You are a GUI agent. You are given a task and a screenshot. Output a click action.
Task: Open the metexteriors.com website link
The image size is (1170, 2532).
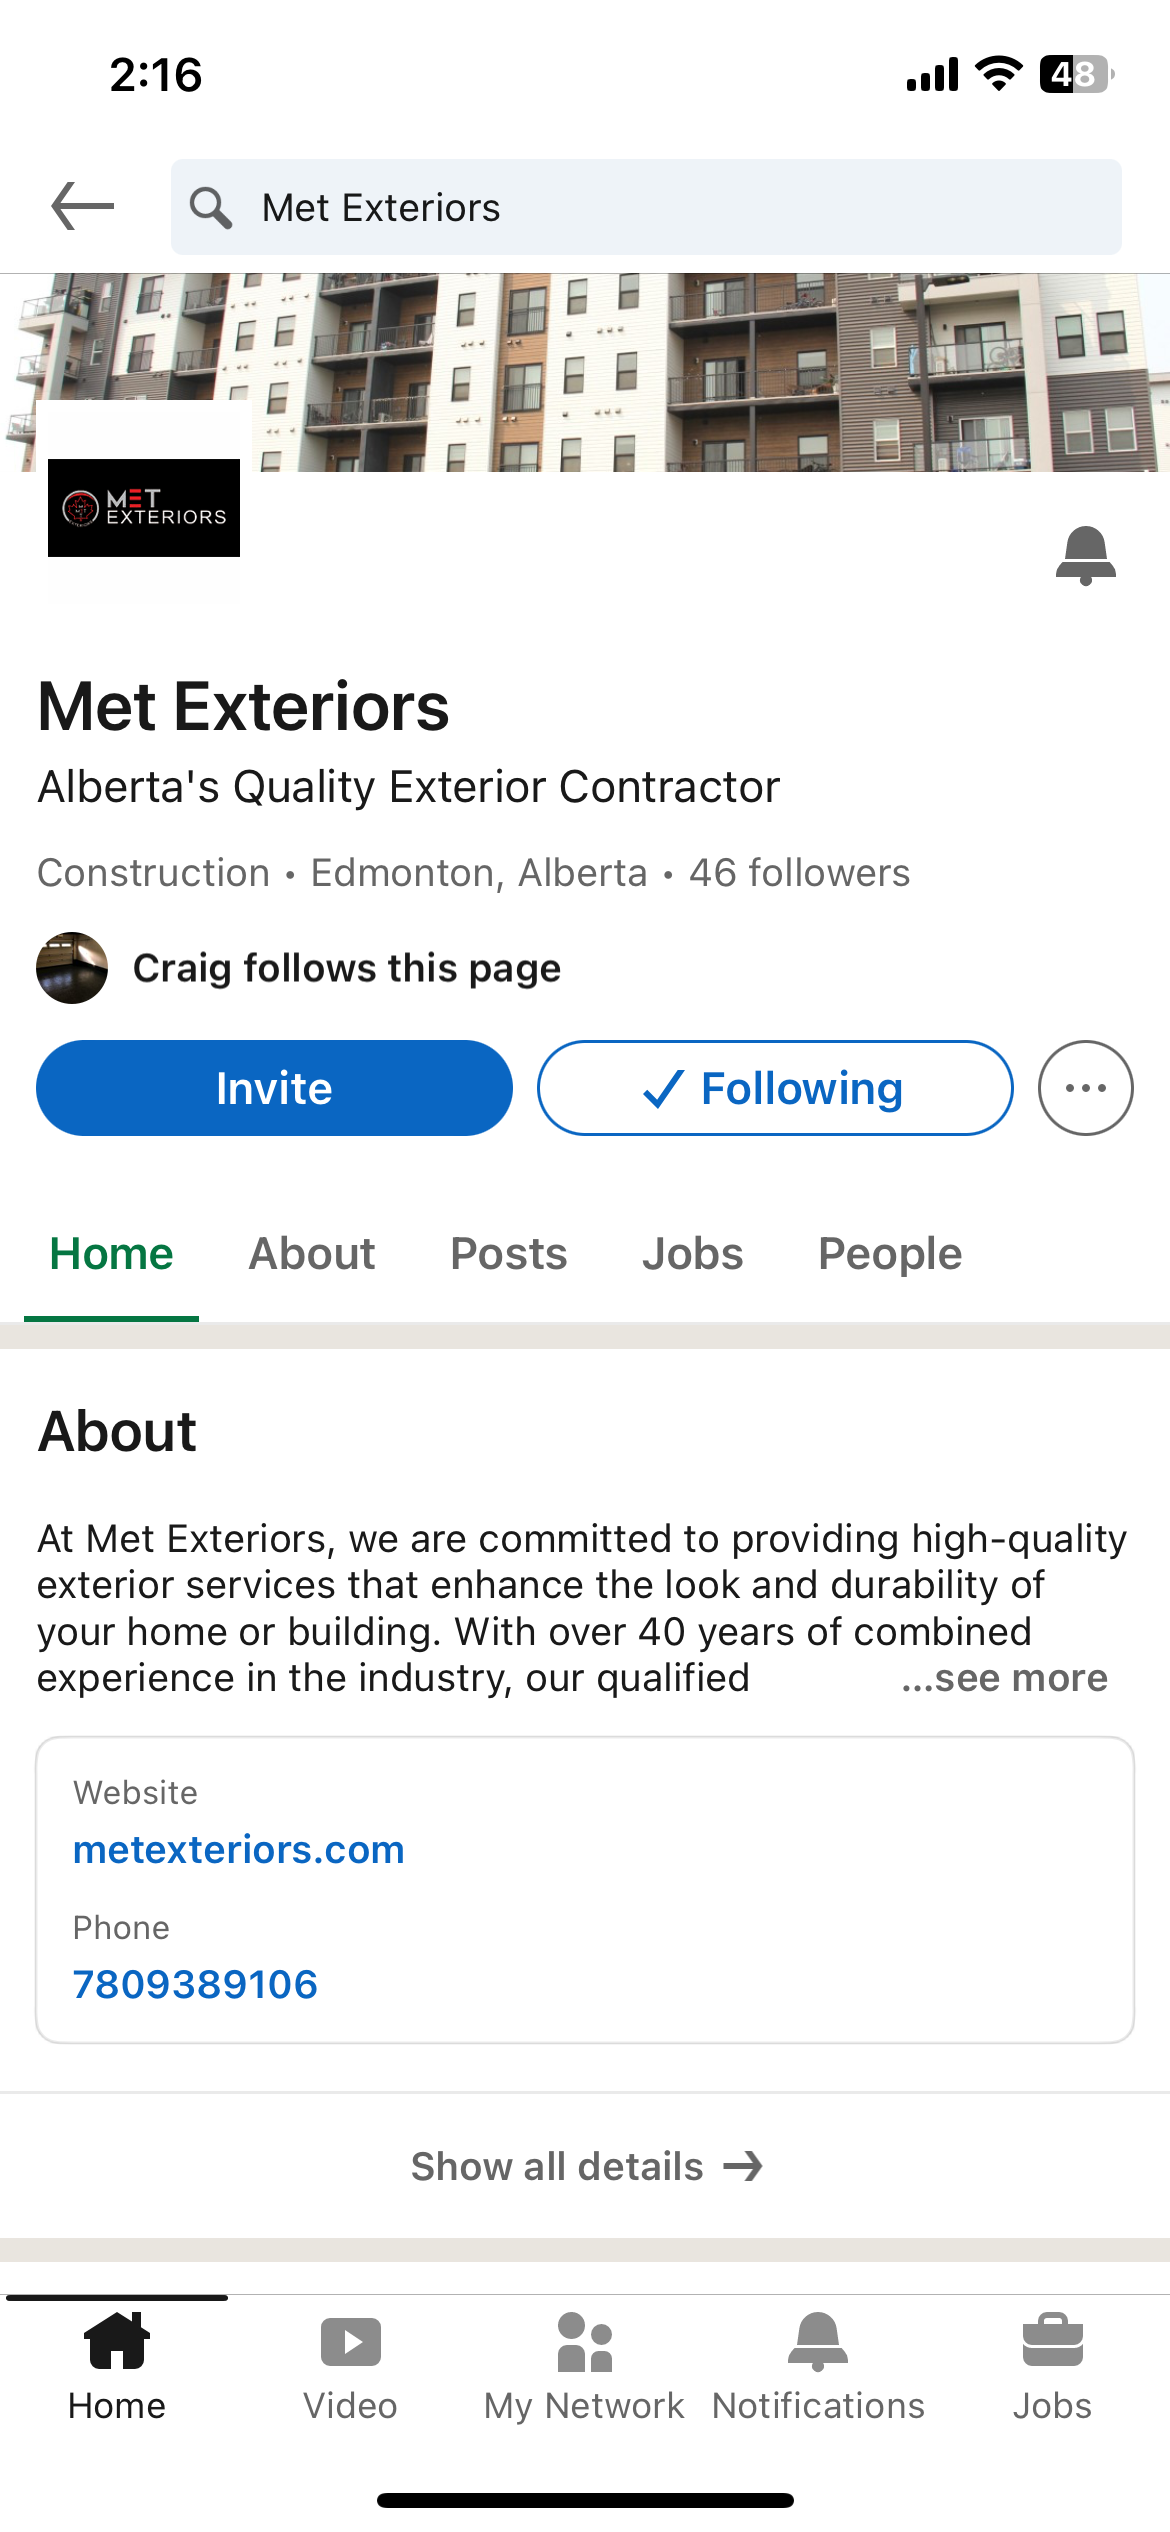(x=239, y=1850)
